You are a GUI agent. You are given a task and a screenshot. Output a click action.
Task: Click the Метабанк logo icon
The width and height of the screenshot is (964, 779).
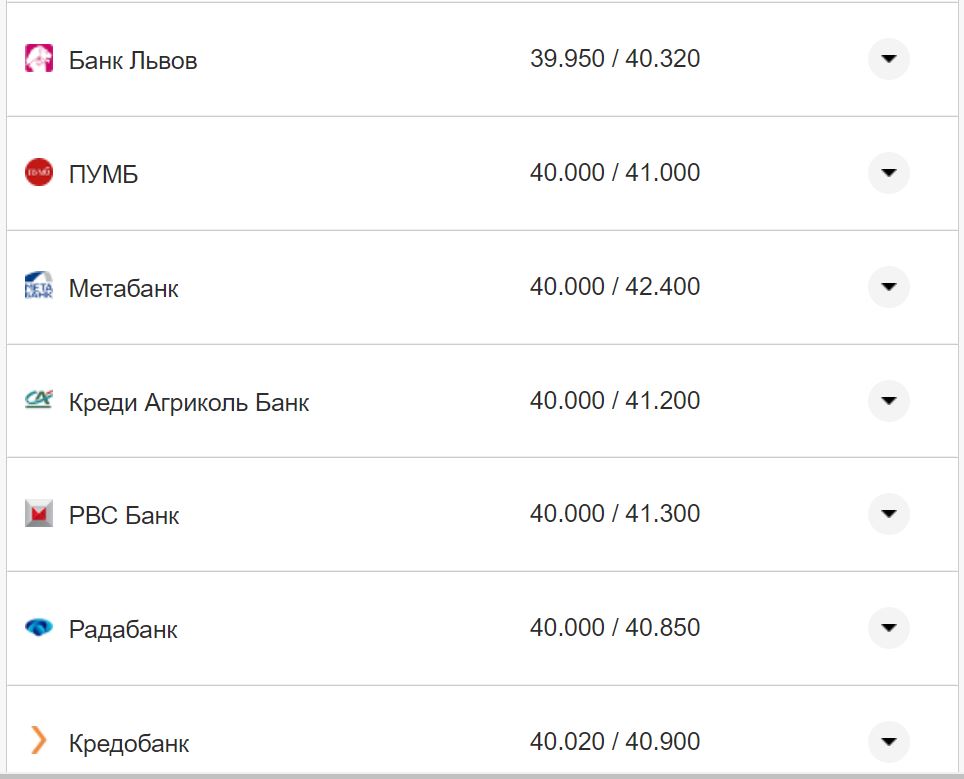pyautogui.click(x=38, y=287)
